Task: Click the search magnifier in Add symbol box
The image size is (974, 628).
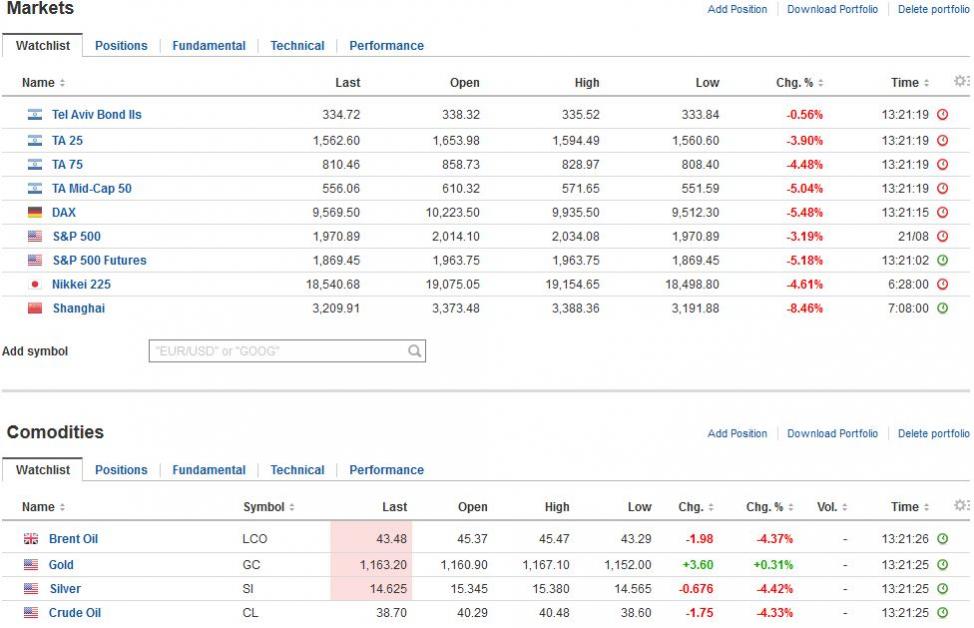Action: tap(414, 351)
